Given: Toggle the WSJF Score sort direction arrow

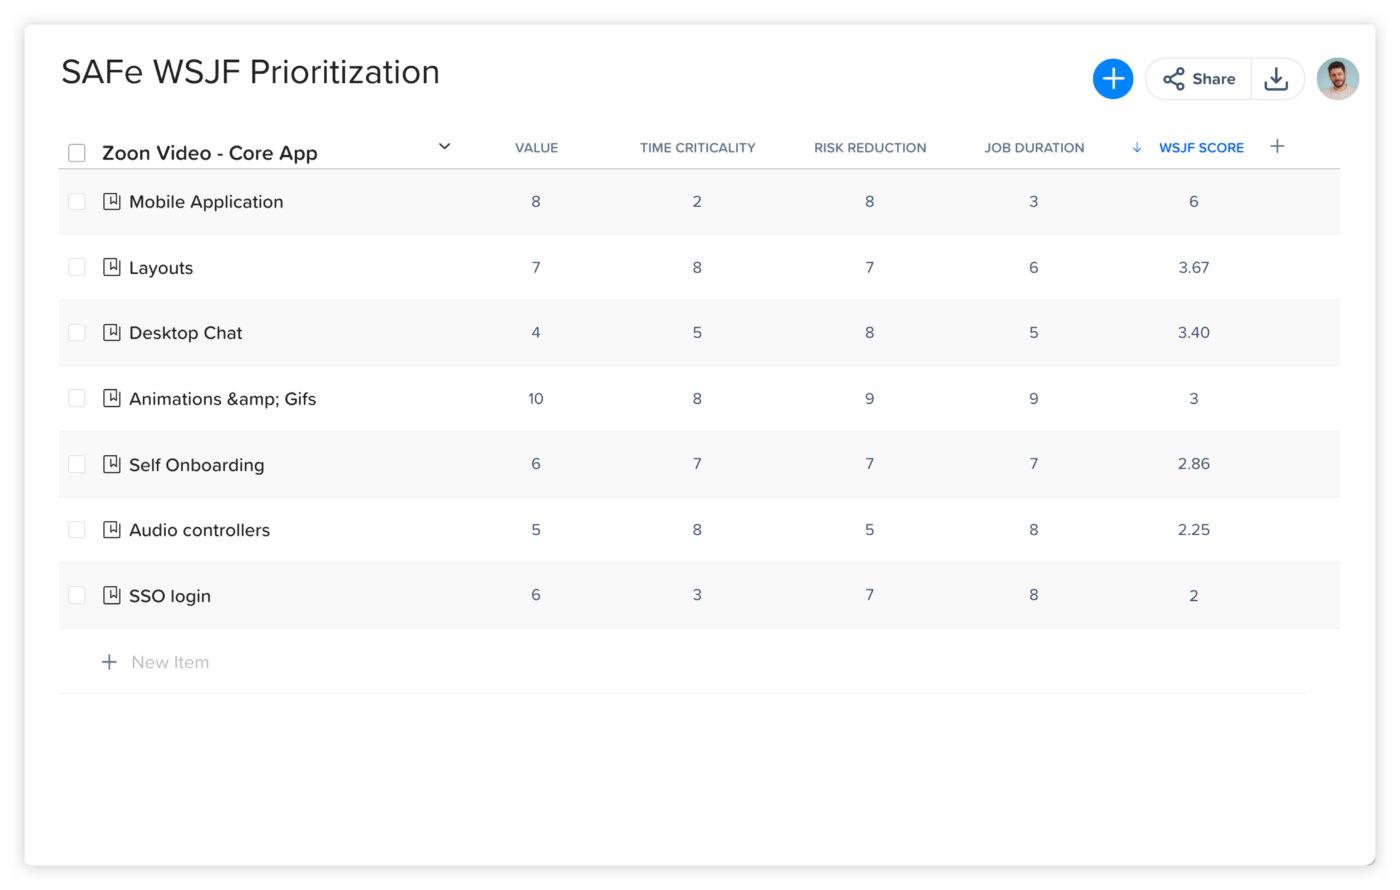Looking at the screenshot, I should [x=1136, y=147].
